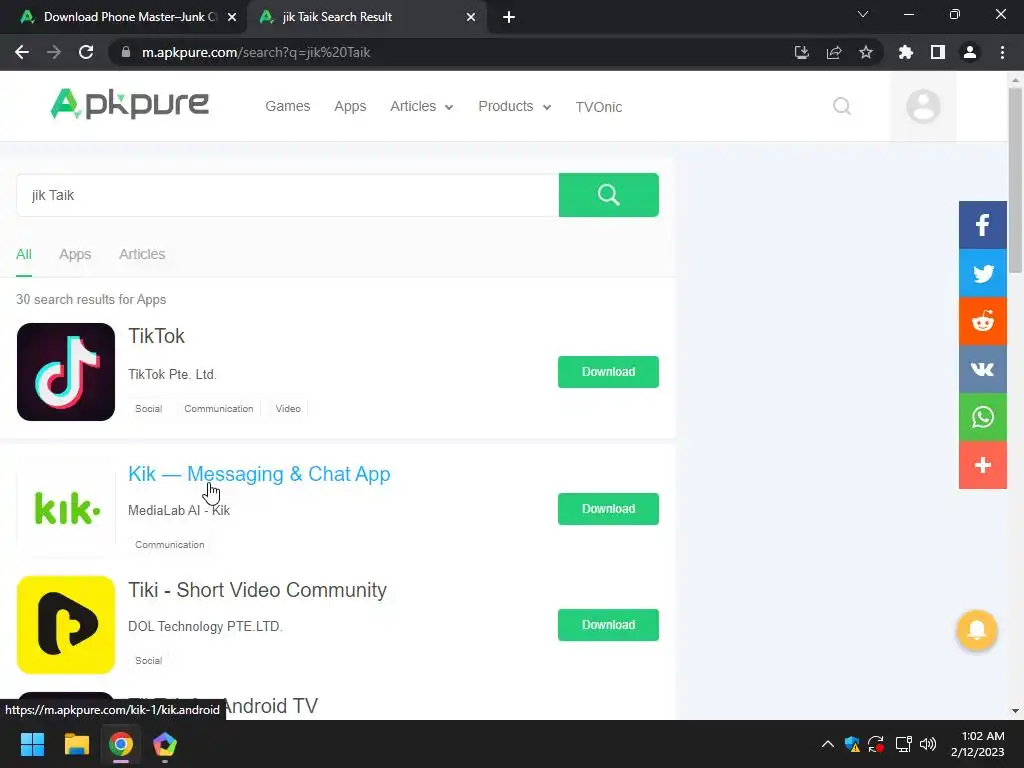Click the APKPure logo
Image resolution: width=1024 pixels, height=768 pixels.
[x=129, y=104]
